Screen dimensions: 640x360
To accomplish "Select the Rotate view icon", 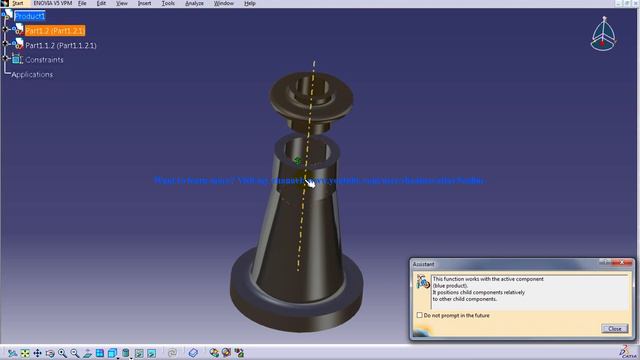I will tap(50, 353).
